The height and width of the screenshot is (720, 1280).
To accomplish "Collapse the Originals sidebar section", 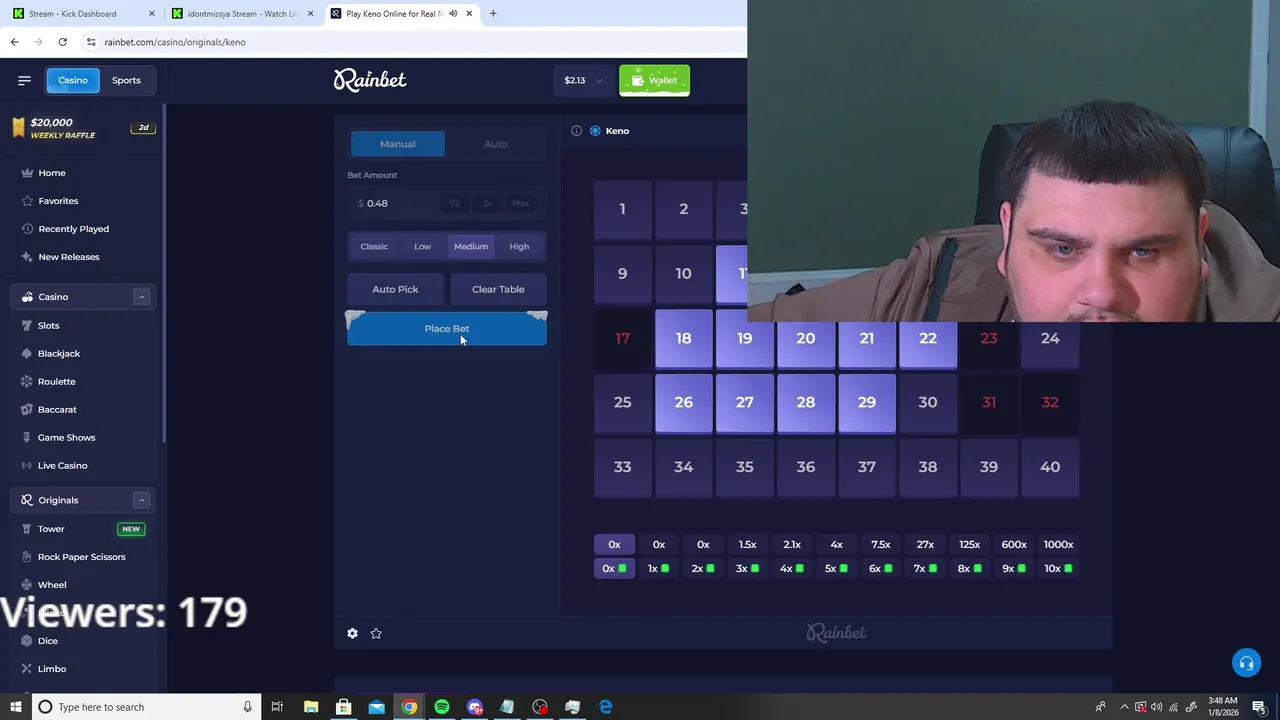I will pos(141,500).
